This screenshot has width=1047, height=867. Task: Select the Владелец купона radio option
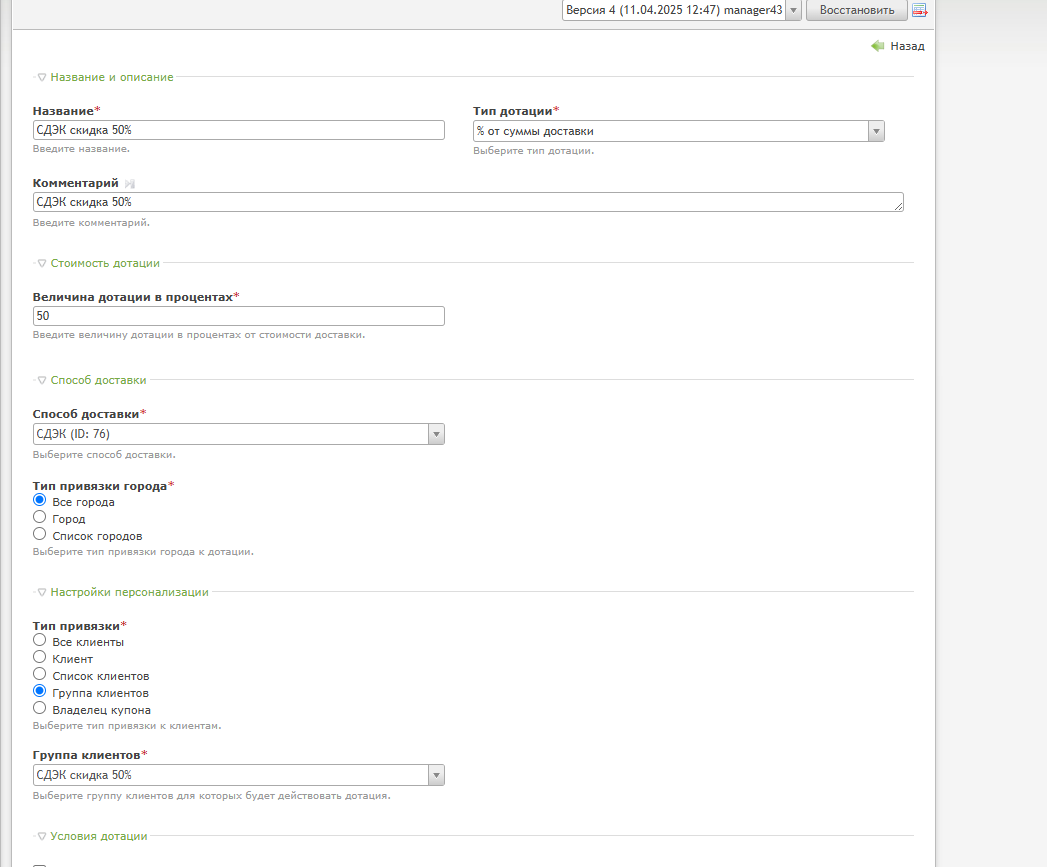click(39, 708)
